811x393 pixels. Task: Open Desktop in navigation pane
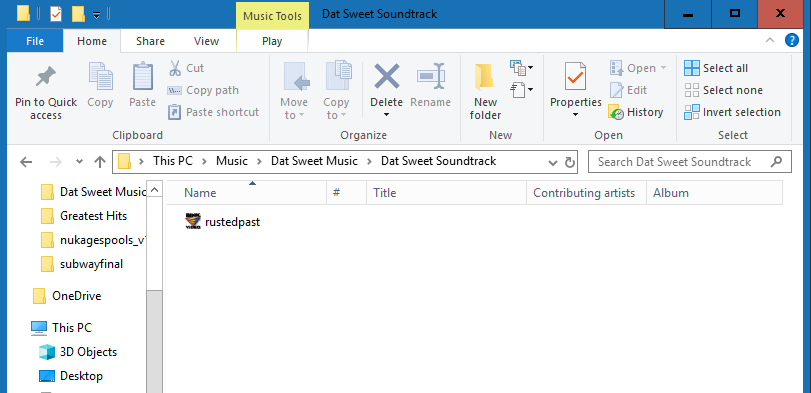[71, 376]
